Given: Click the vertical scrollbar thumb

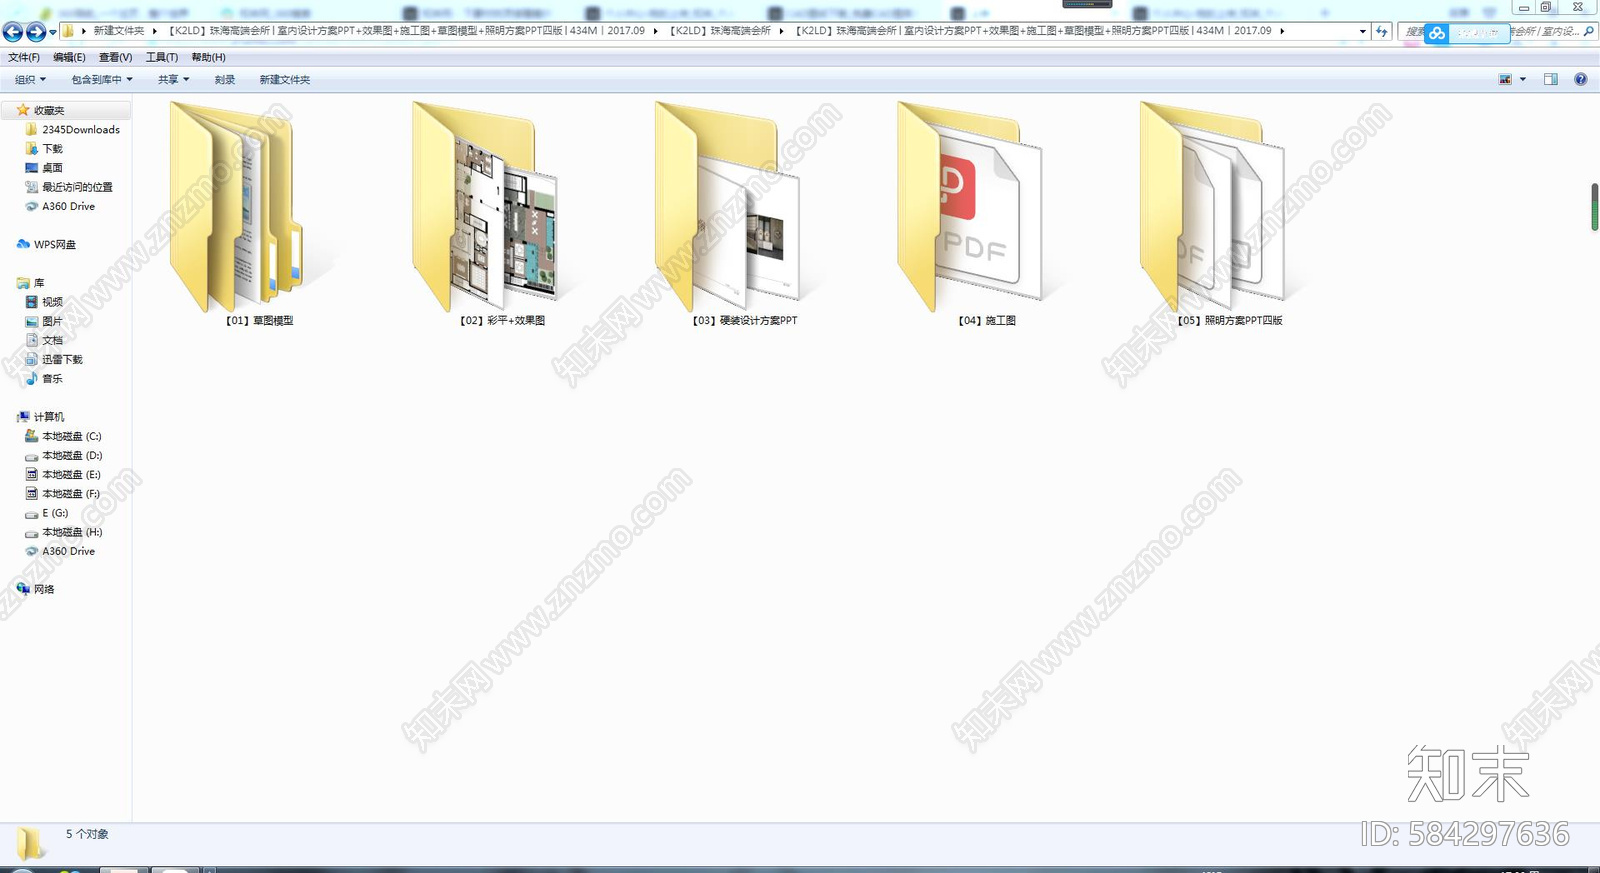Looking at the screenshot, I should click(x=1595, y=207).
